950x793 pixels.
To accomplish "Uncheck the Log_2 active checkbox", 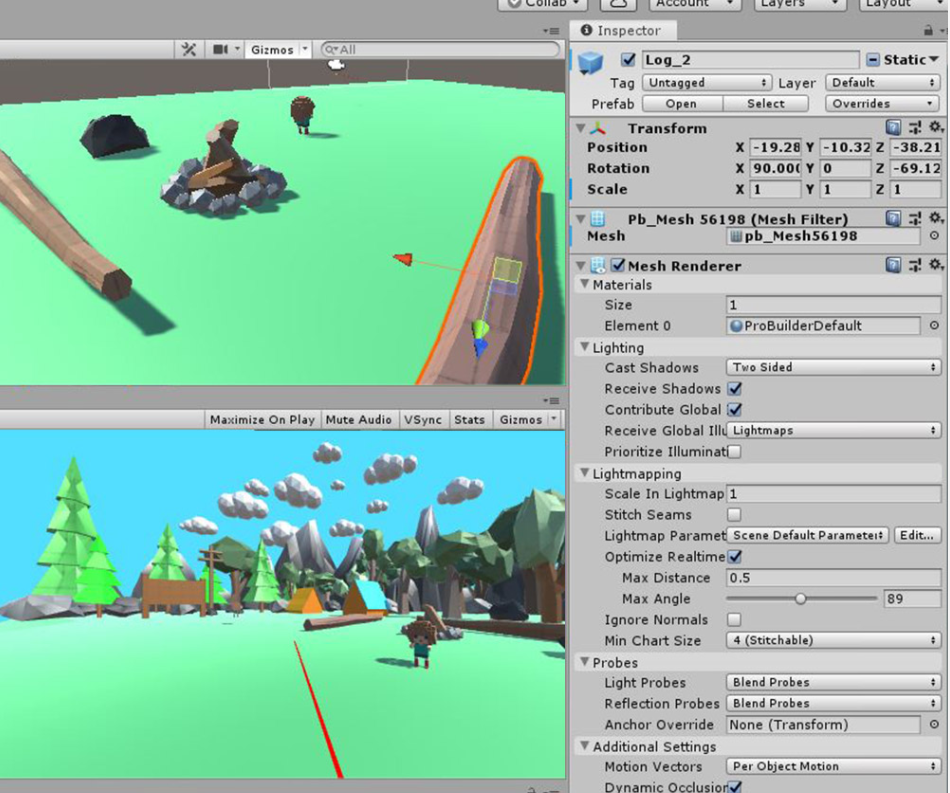I will (628, 60).
